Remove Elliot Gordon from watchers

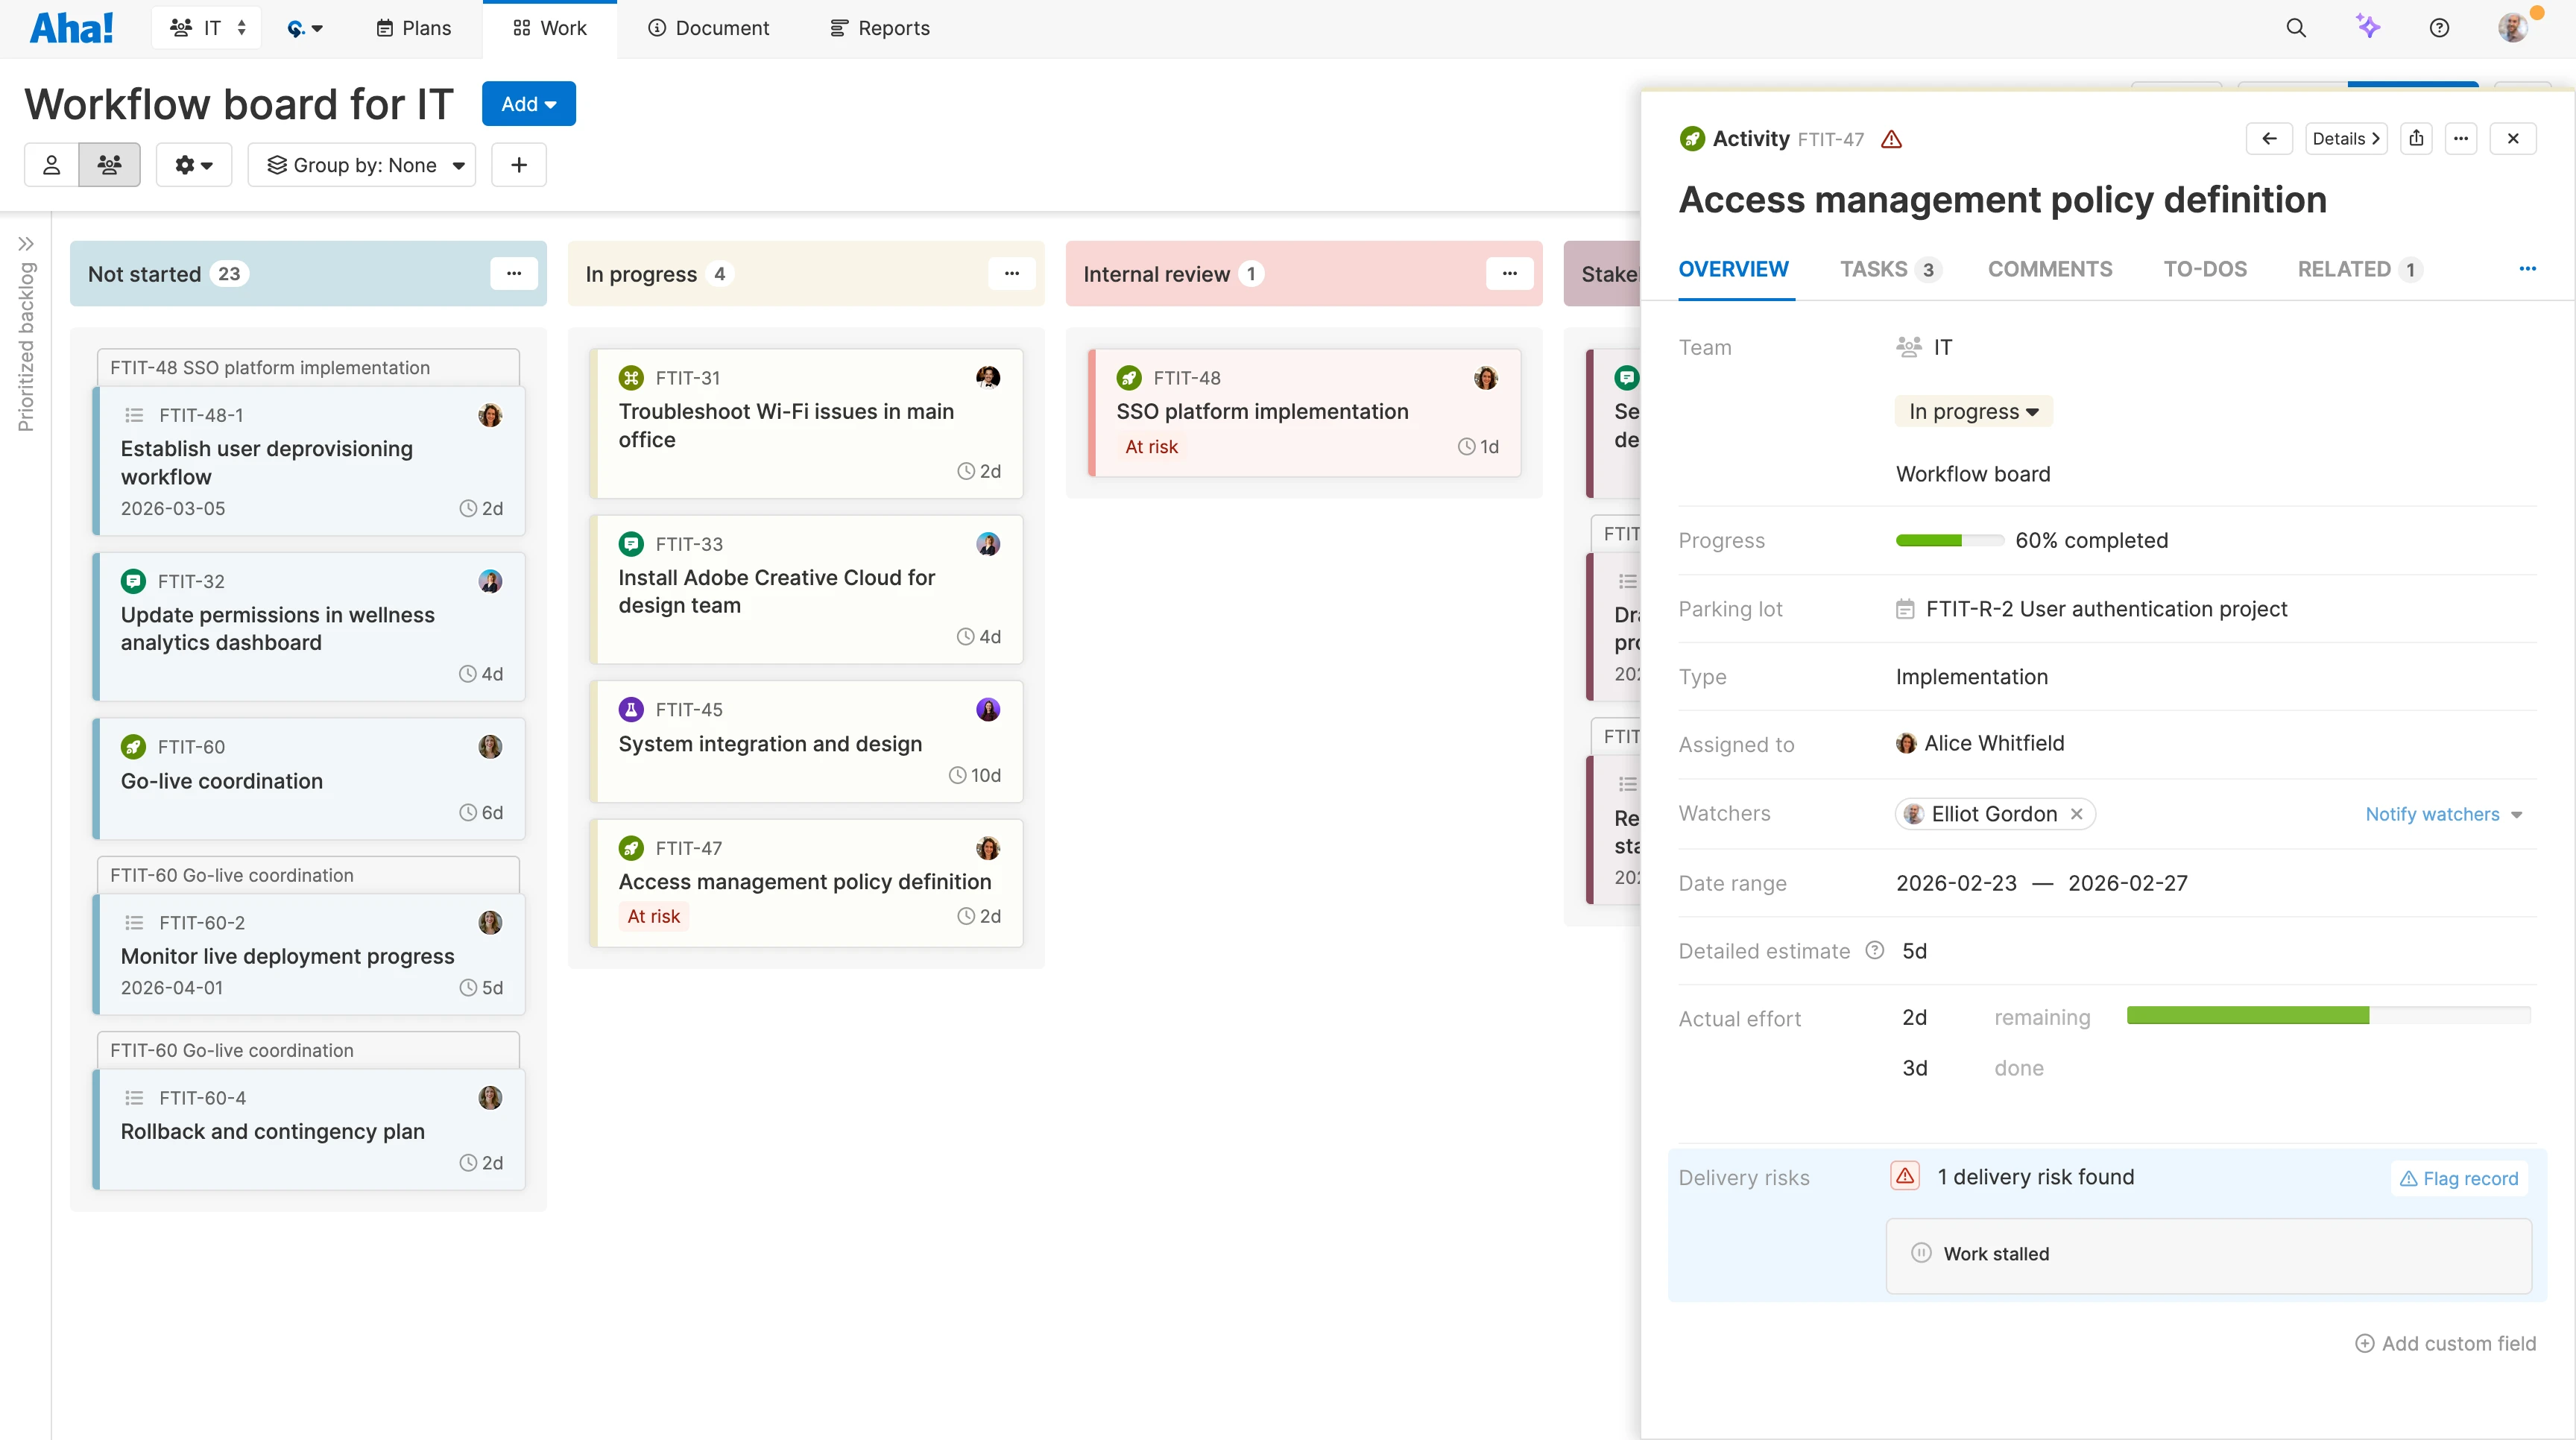[x=2076, y=813]
